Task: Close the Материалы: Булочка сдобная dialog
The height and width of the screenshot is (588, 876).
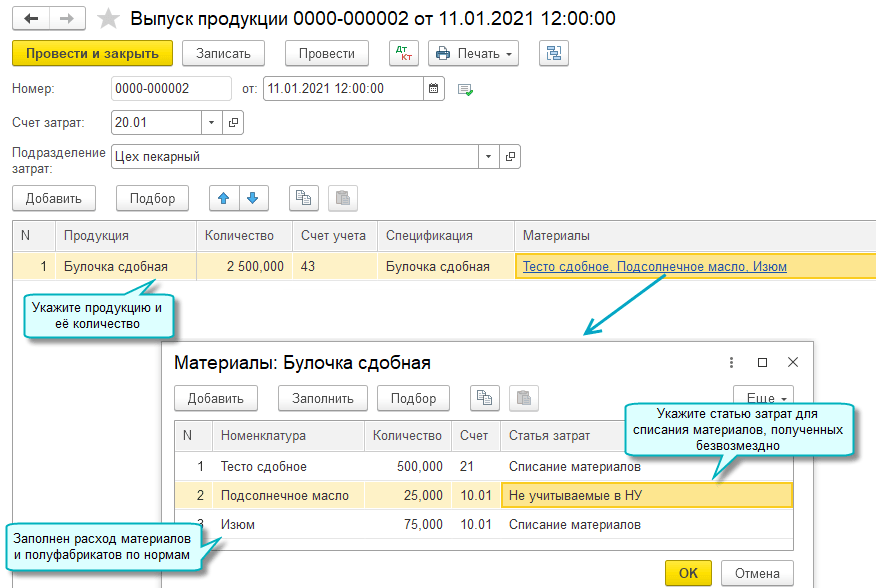Action: [x=793, y=362]
